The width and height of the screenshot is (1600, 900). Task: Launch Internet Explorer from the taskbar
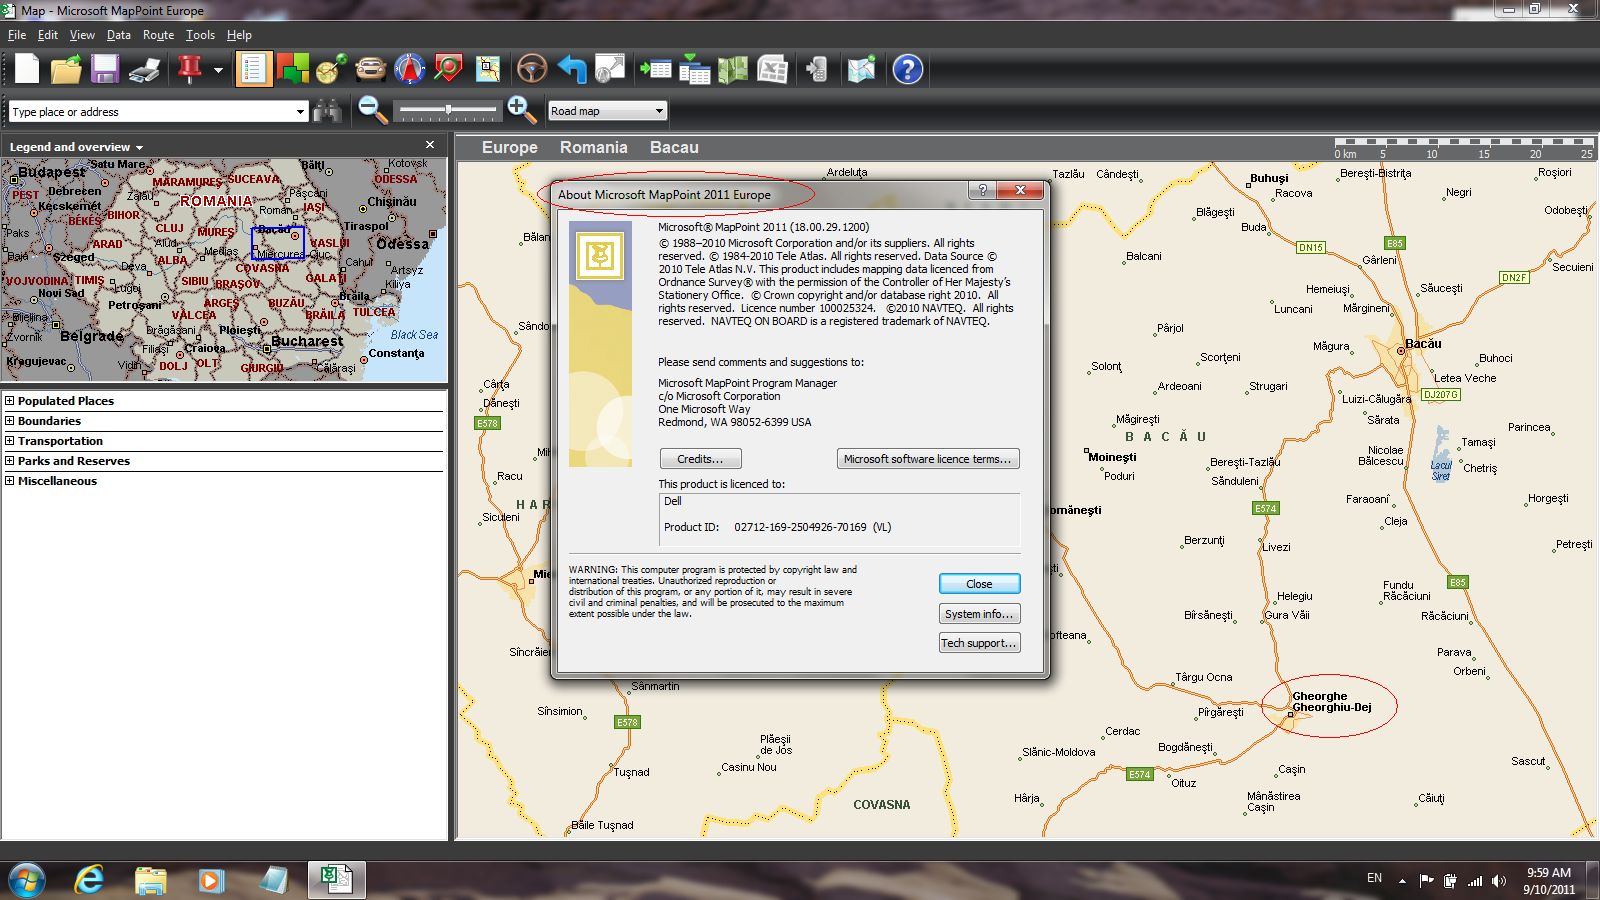point(90,880)
